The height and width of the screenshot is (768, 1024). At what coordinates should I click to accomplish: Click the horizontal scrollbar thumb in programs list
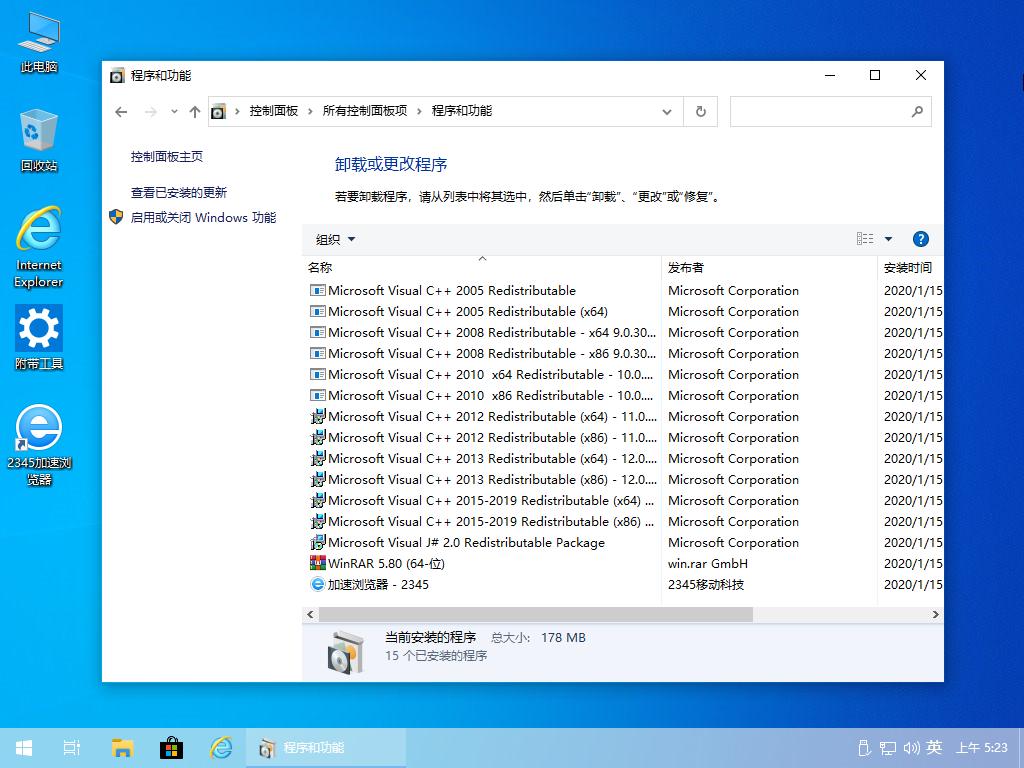[536, 615]
